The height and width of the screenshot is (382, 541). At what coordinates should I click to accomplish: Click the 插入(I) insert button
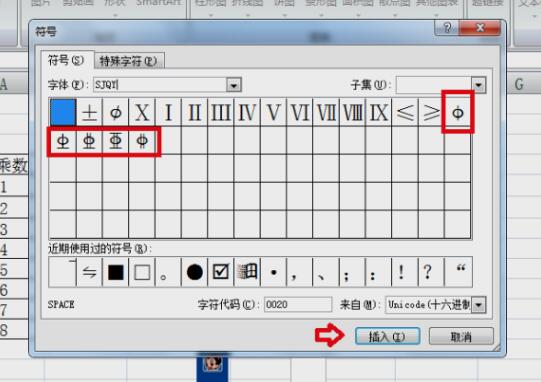(x=387, y=336)
